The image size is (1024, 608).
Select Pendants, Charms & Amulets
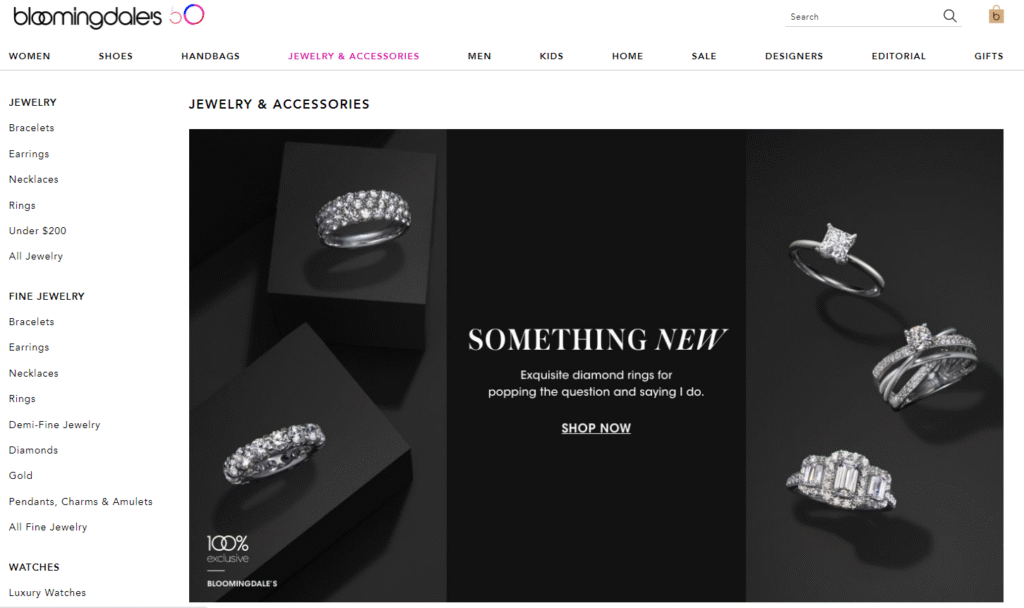click(x=80, y=502)
